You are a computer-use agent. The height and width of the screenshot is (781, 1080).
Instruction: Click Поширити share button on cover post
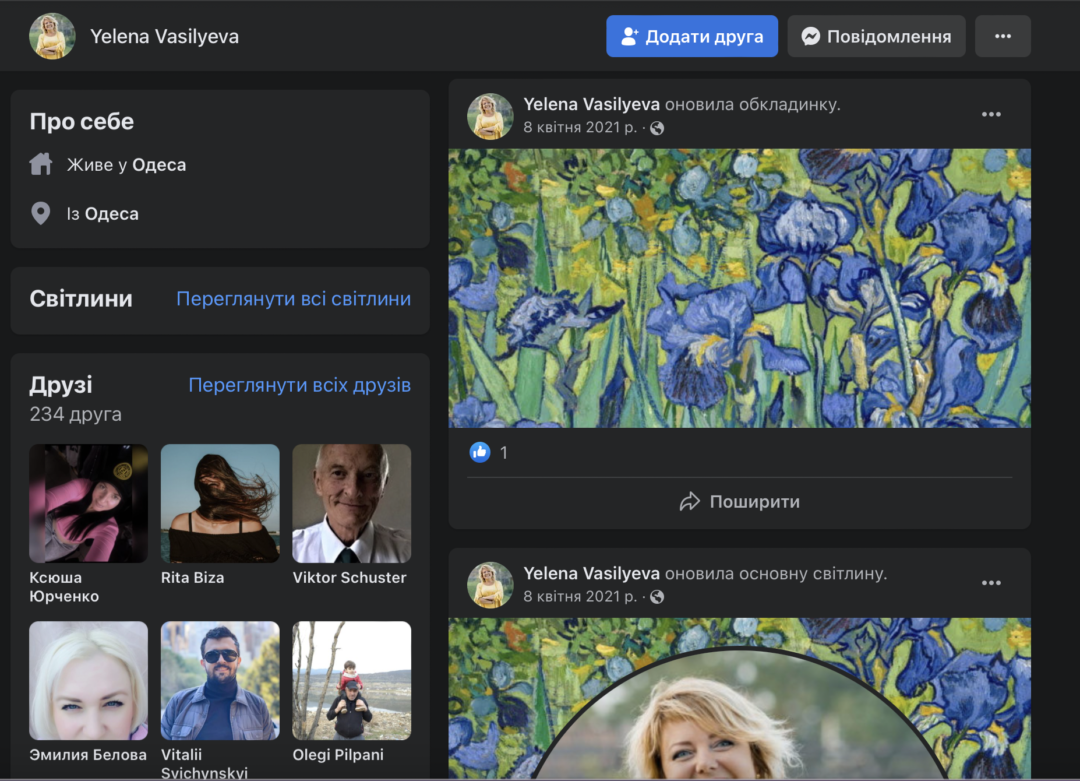point(740,501)
